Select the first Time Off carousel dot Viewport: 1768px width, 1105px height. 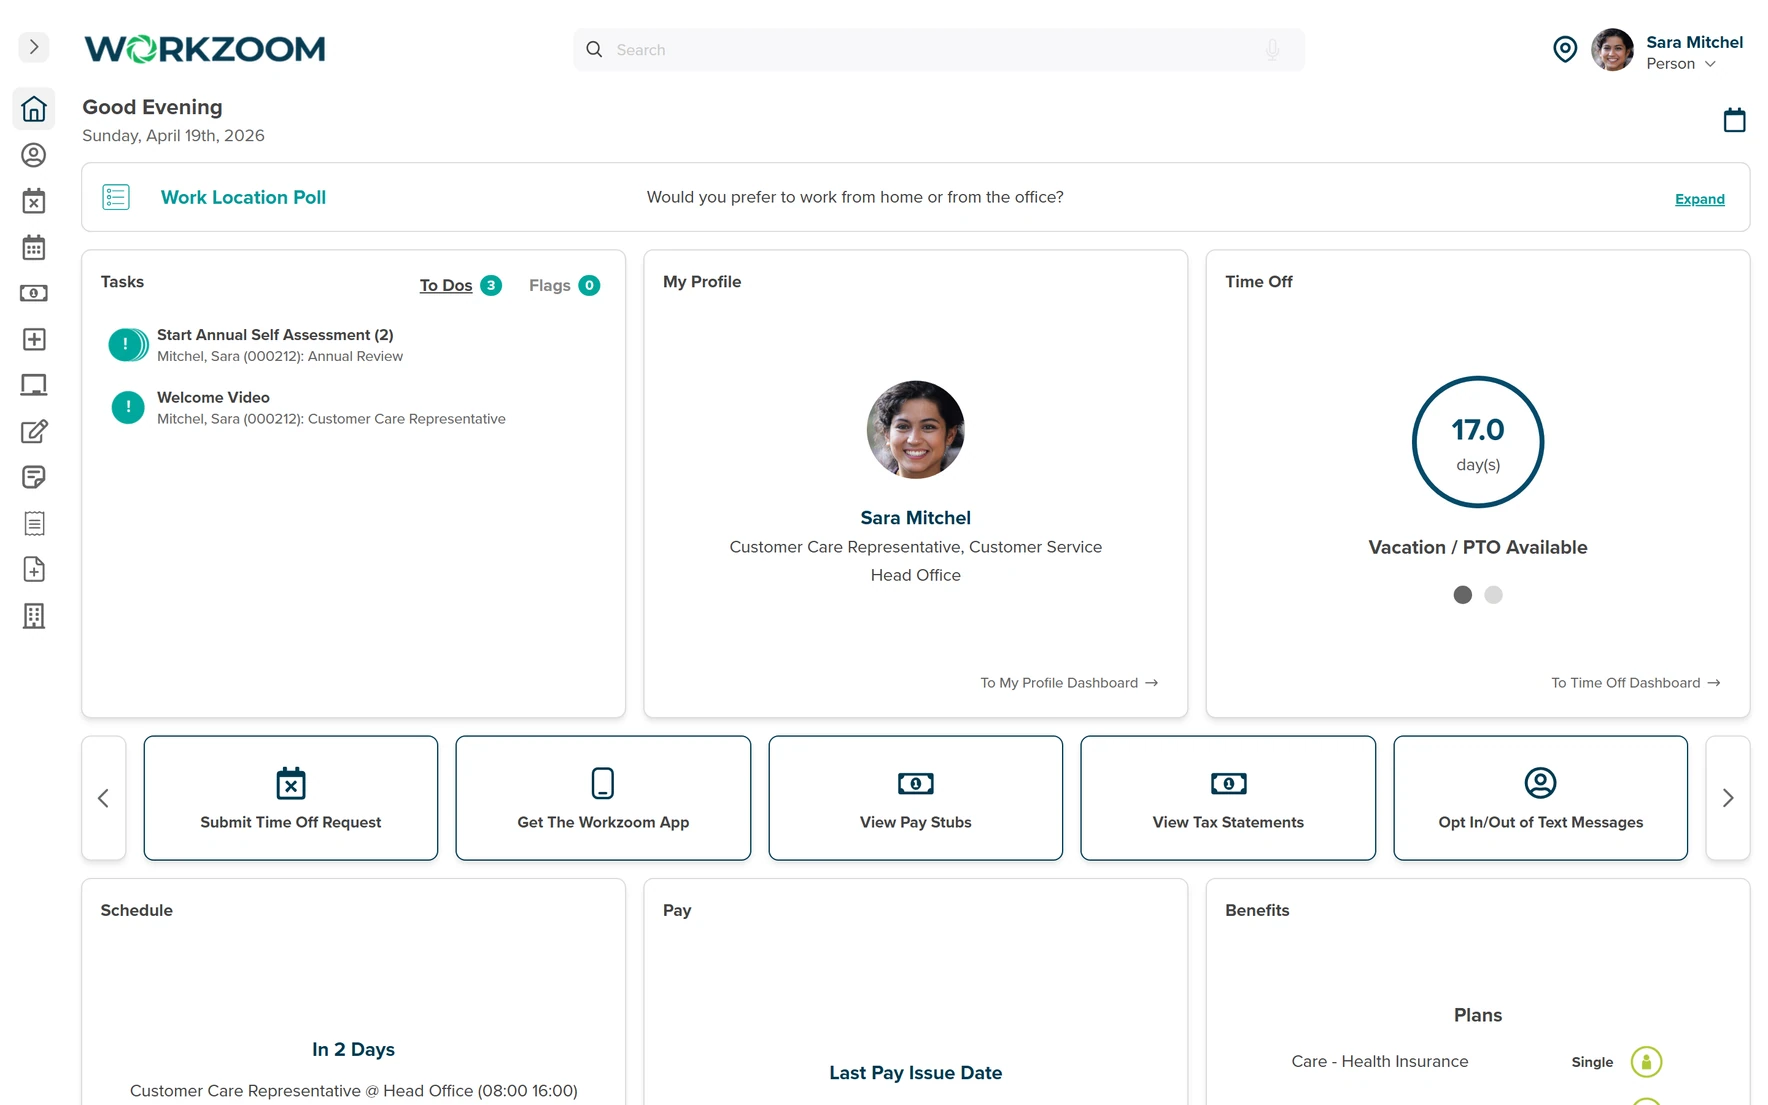point(1462,595)
